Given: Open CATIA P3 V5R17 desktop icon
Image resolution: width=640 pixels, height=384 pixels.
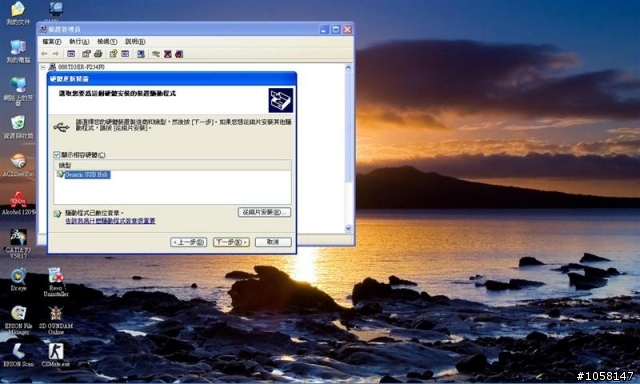Looking at the screenshot, I should [18, 244].
